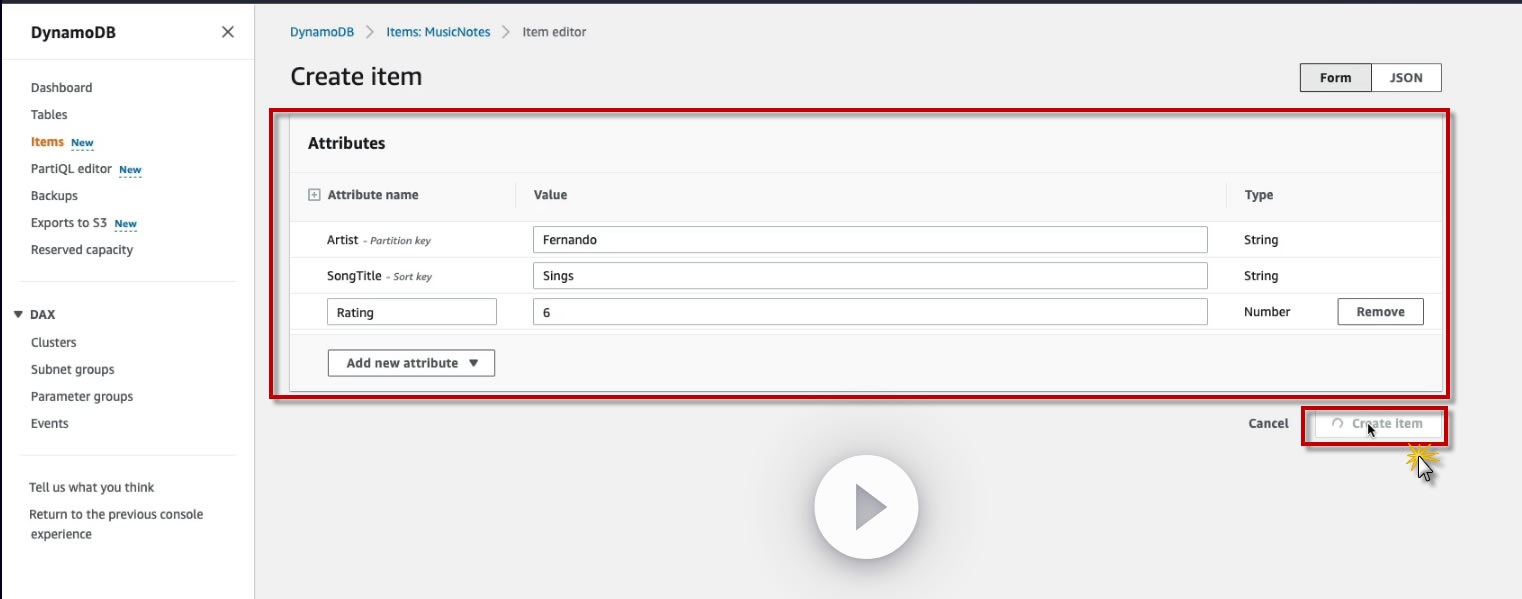Click the Number type label for Rating

tap(1267, 312)
